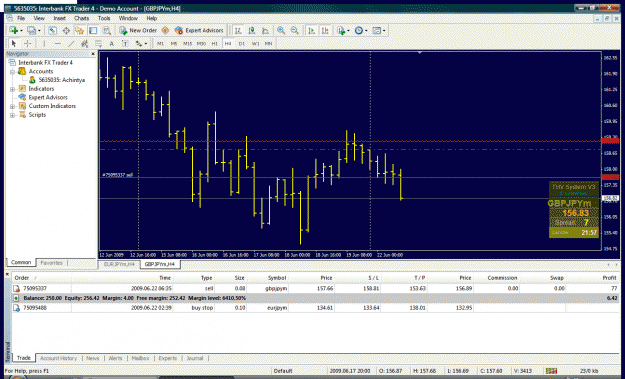Image resolution: width=625 pixels, height=379 pixels.
Task: Select the Fibonacci Retracement tool
Action: (x=98, y=43)
